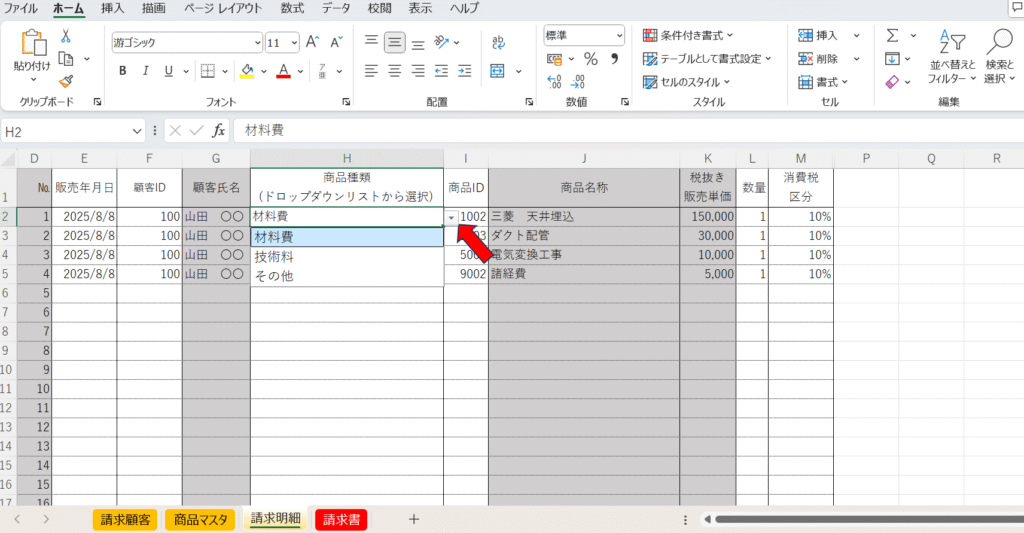Click the AutoSum sigma icon

click(892, 36)
